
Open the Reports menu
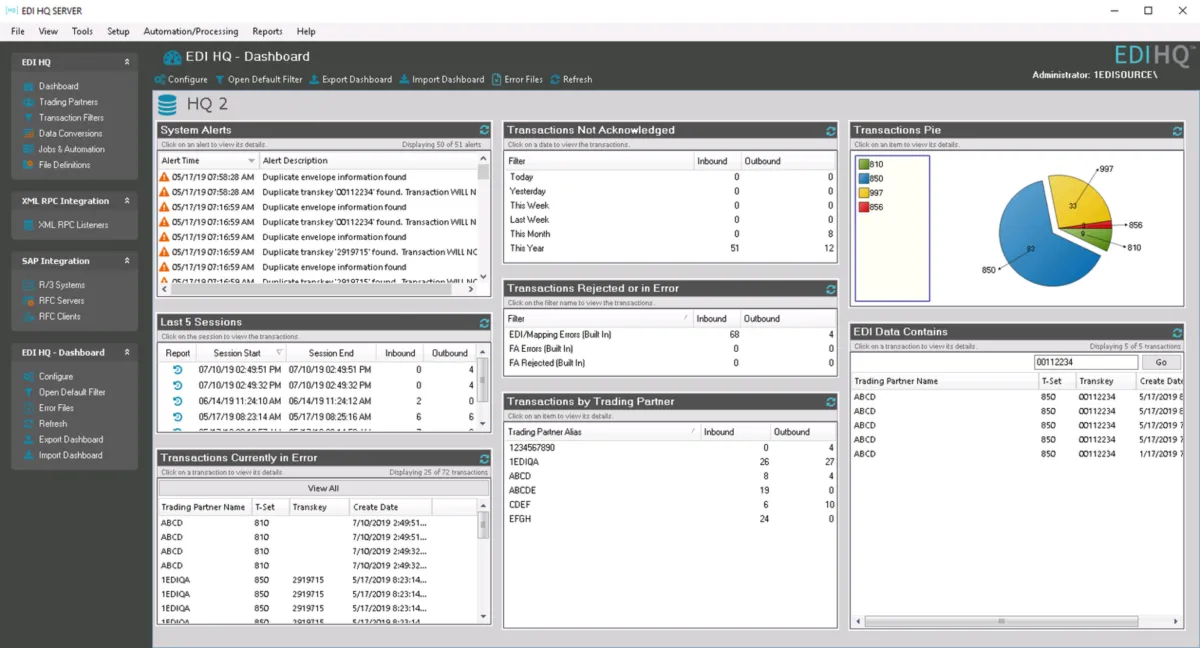267,32
